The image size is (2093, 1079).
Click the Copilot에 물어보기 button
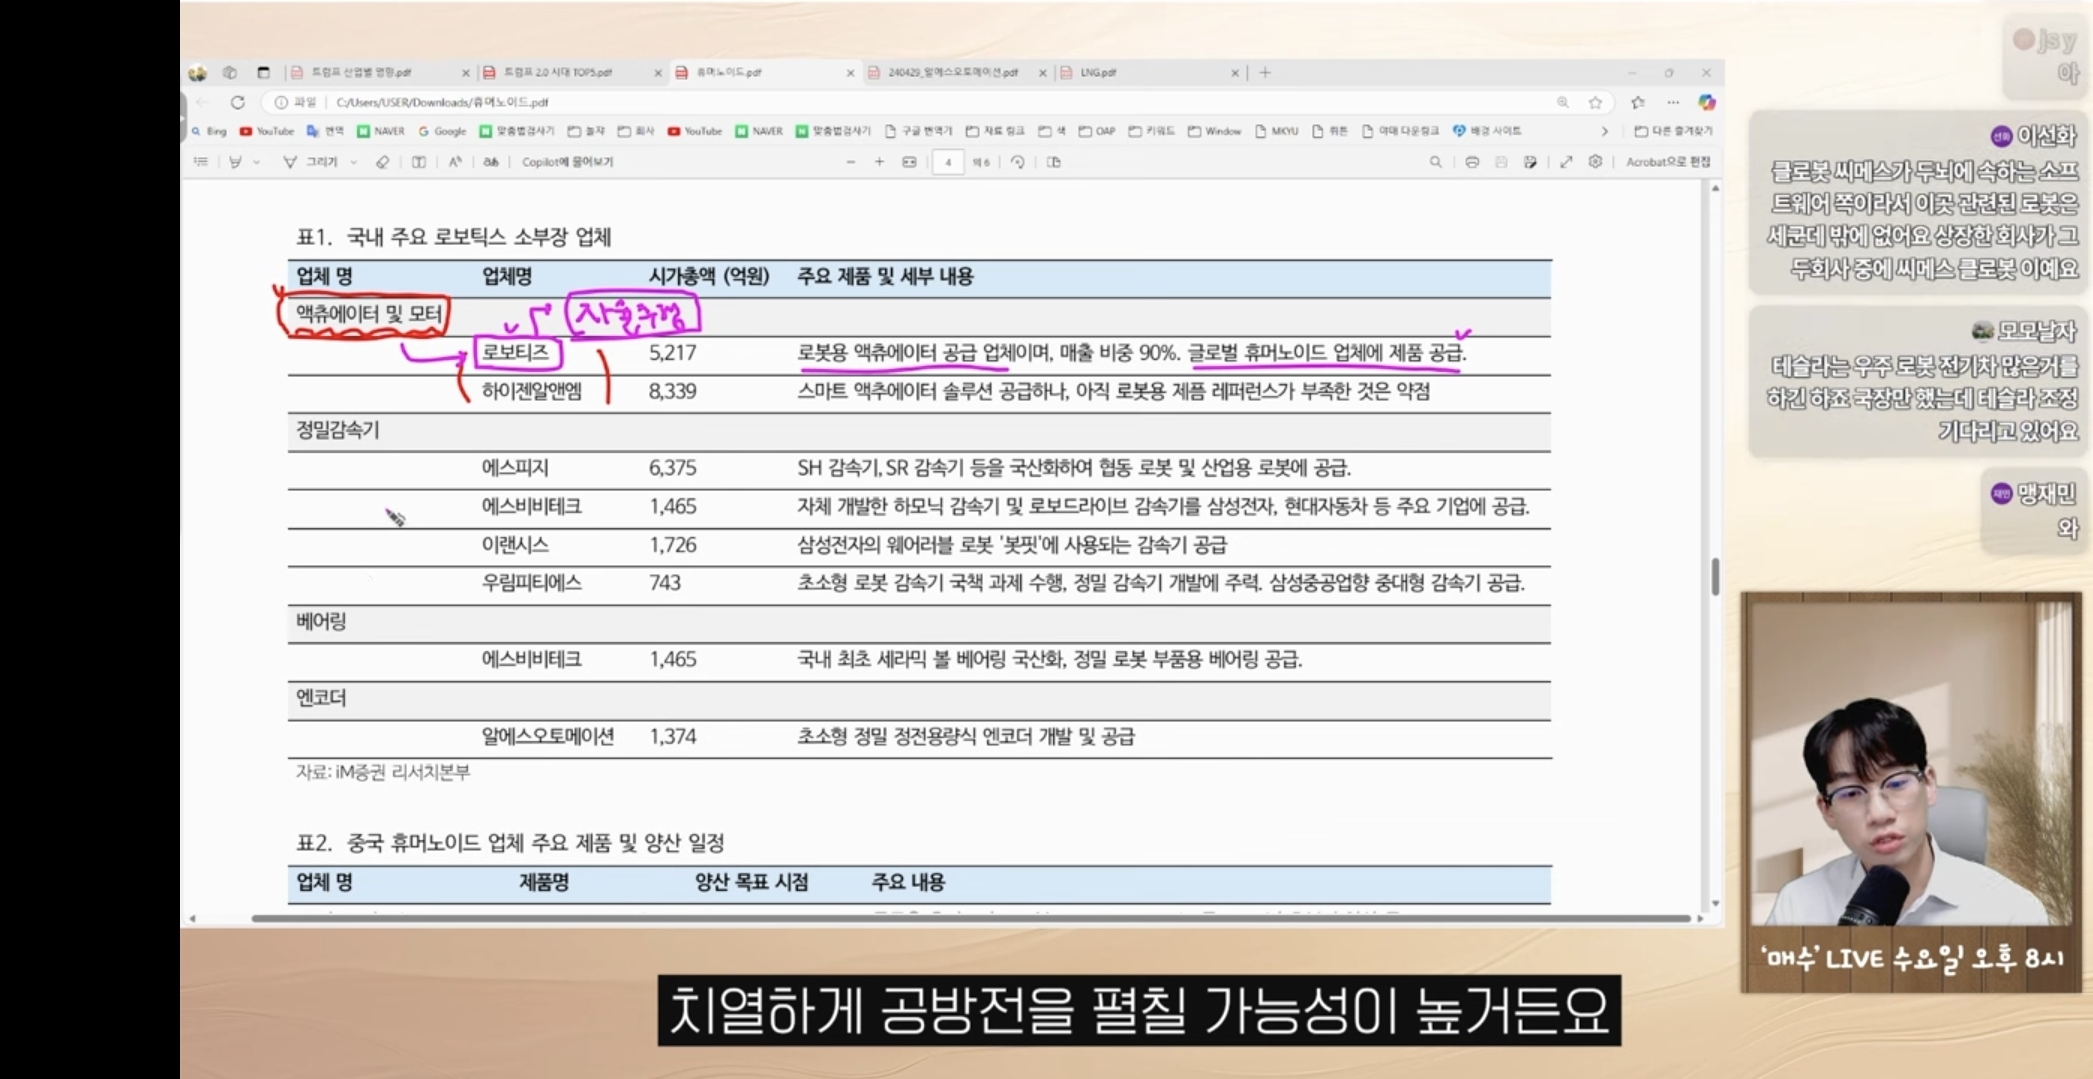tap(567, 162)
